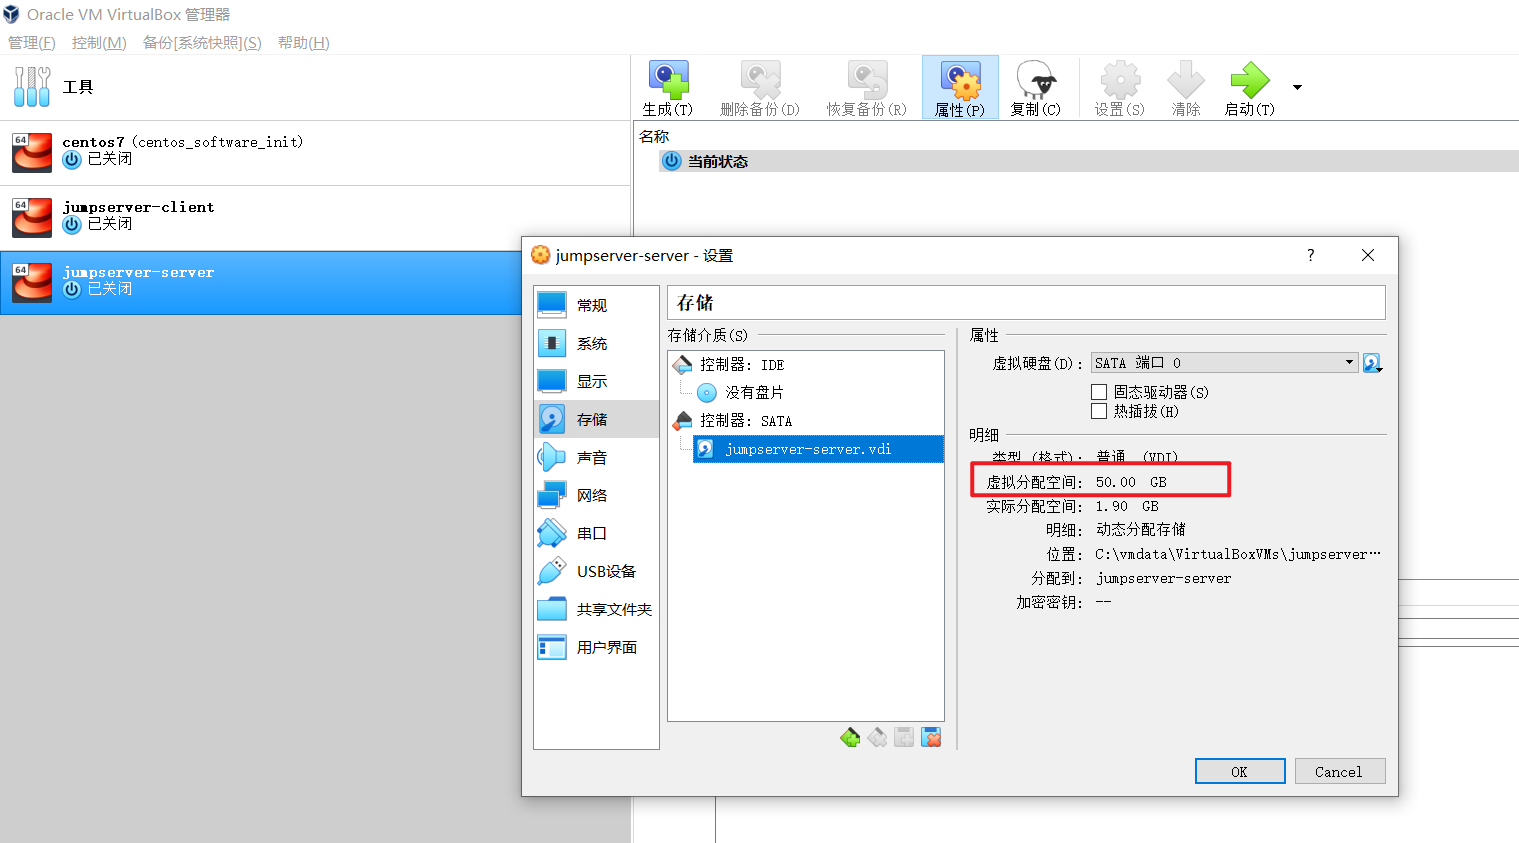The image size is (1519, 843).
Task: Open the 网络 settings category
Action: (596, 495)
